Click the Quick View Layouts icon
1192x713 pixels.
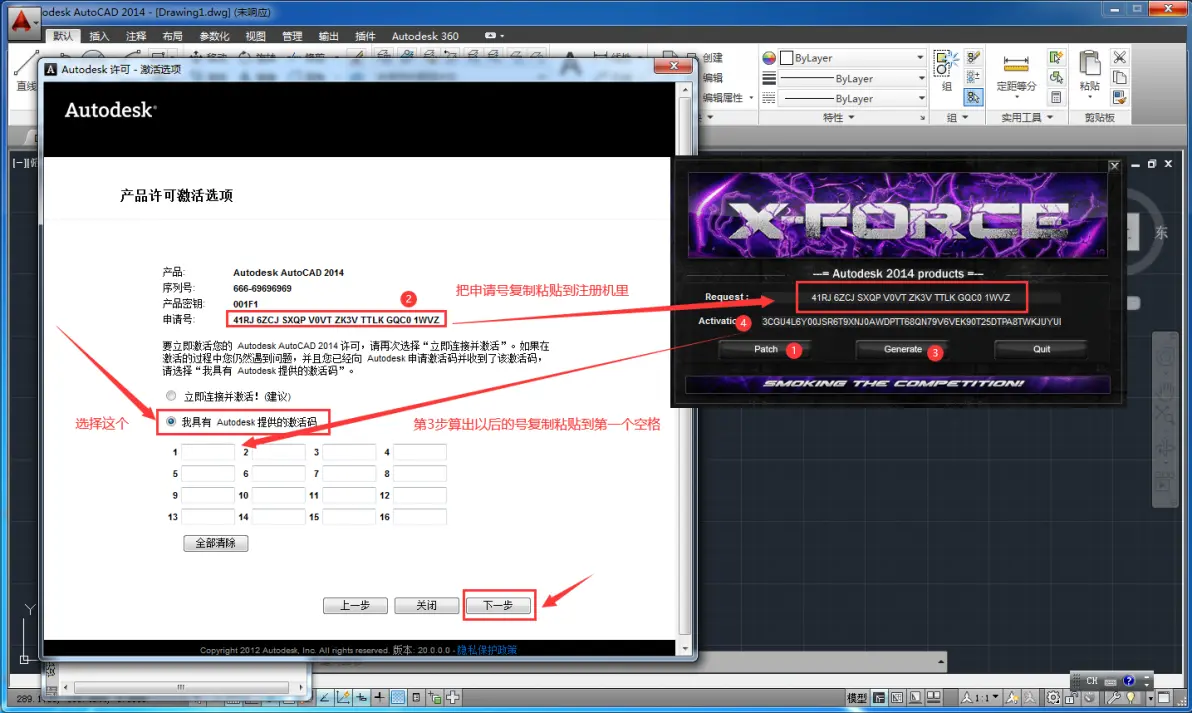(x=915, y=698)
